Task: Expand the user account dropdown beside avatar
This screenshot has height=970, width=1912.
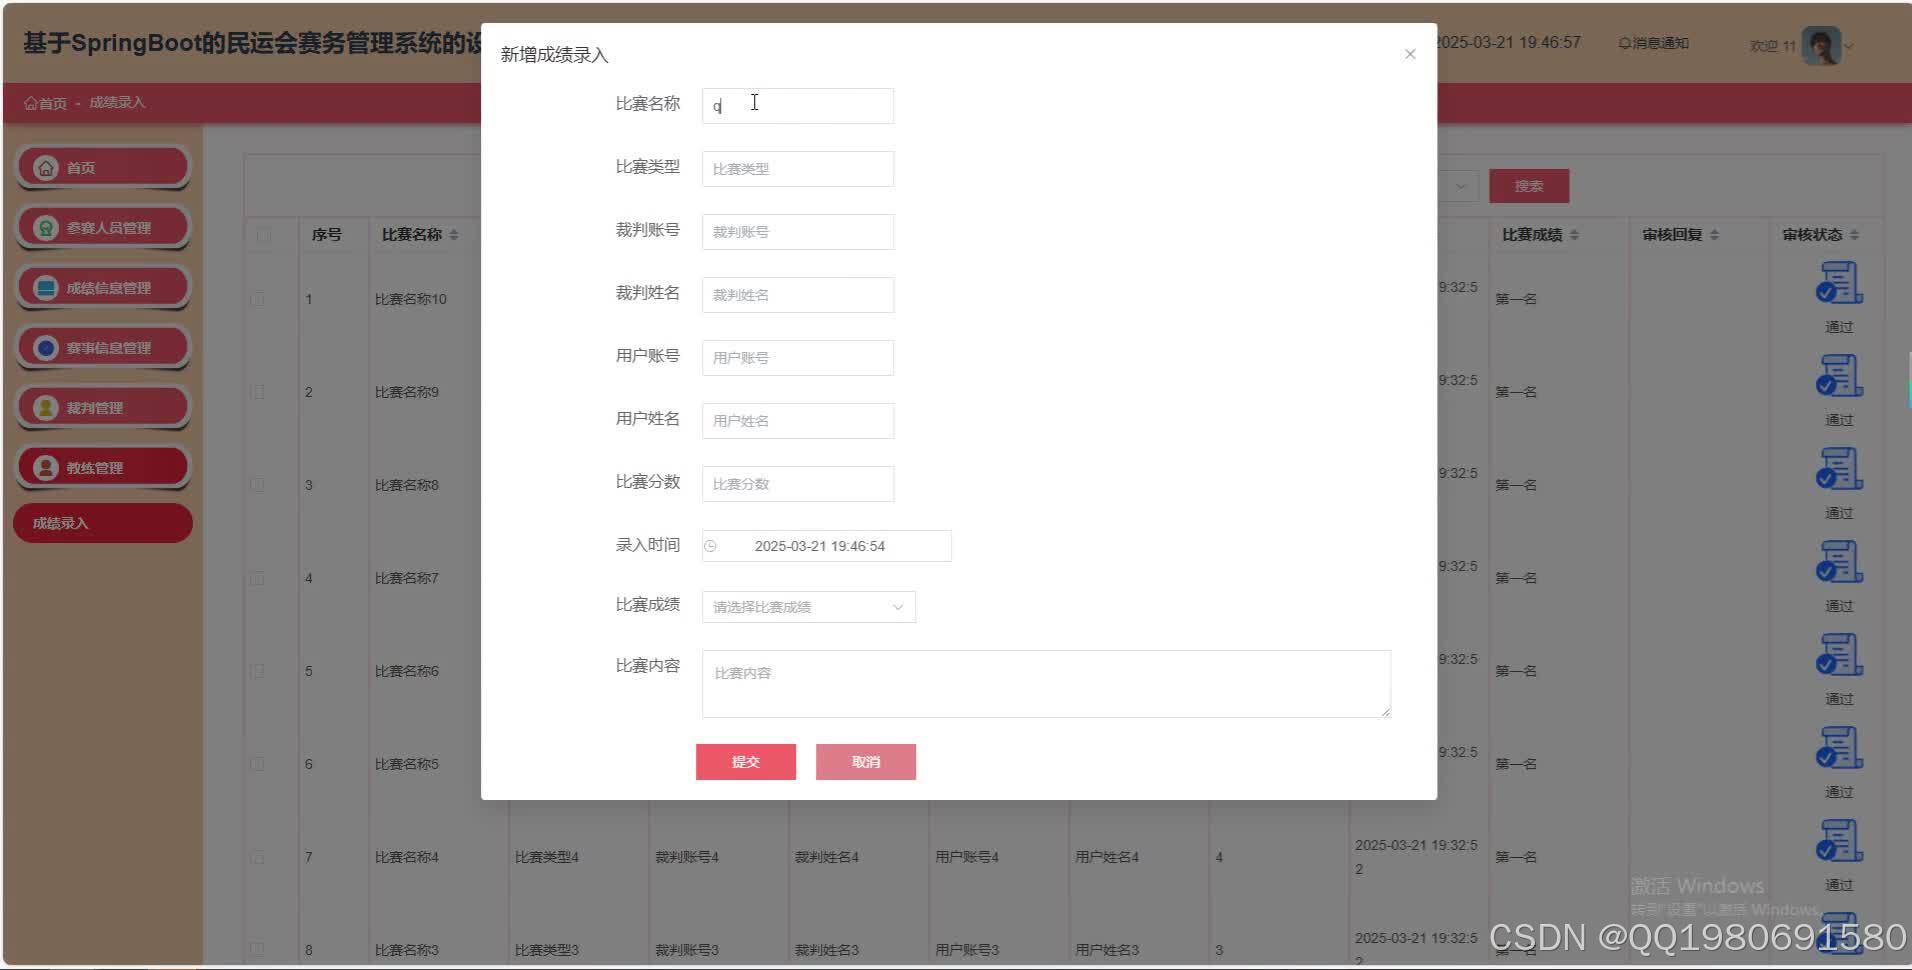Action: [x=1848, y=46]
